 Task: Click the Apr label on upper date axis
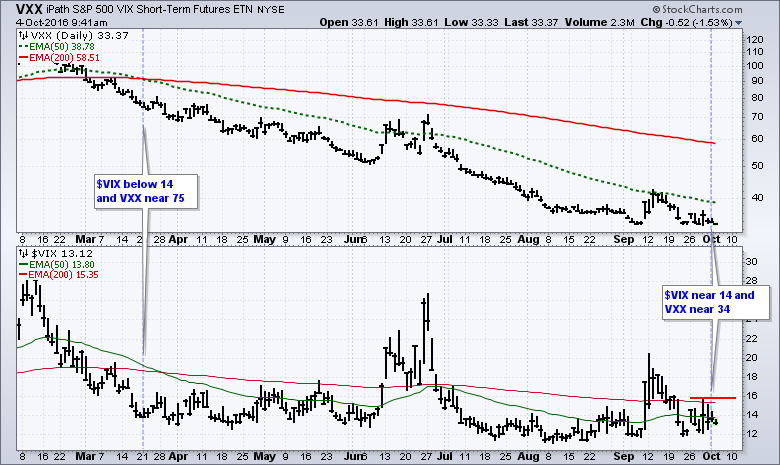178,239
